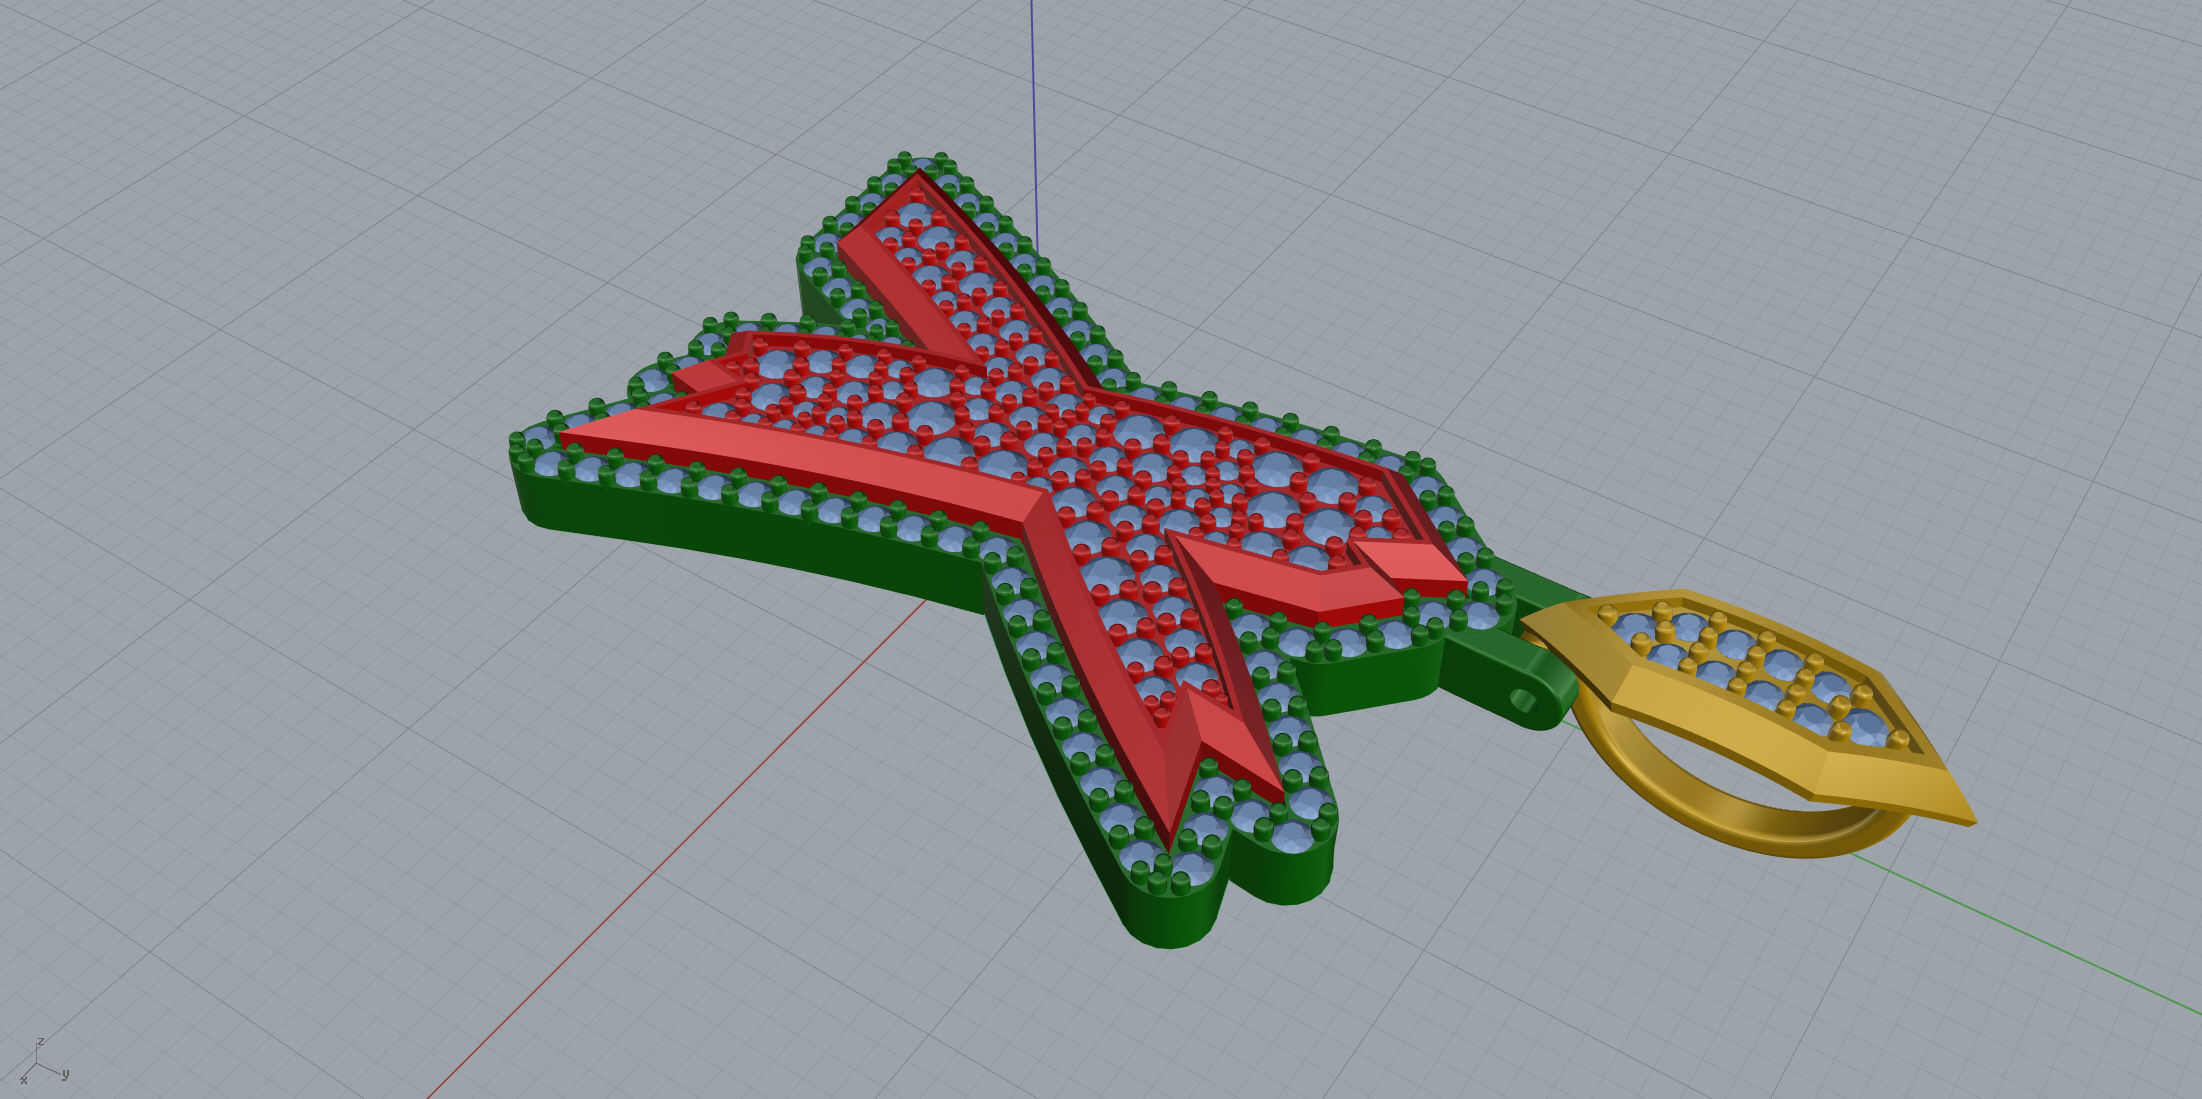Viewport: 2202px width, 1099px height.
Task: Click the world axes icon in the corner
Action: click(43, 1062)
